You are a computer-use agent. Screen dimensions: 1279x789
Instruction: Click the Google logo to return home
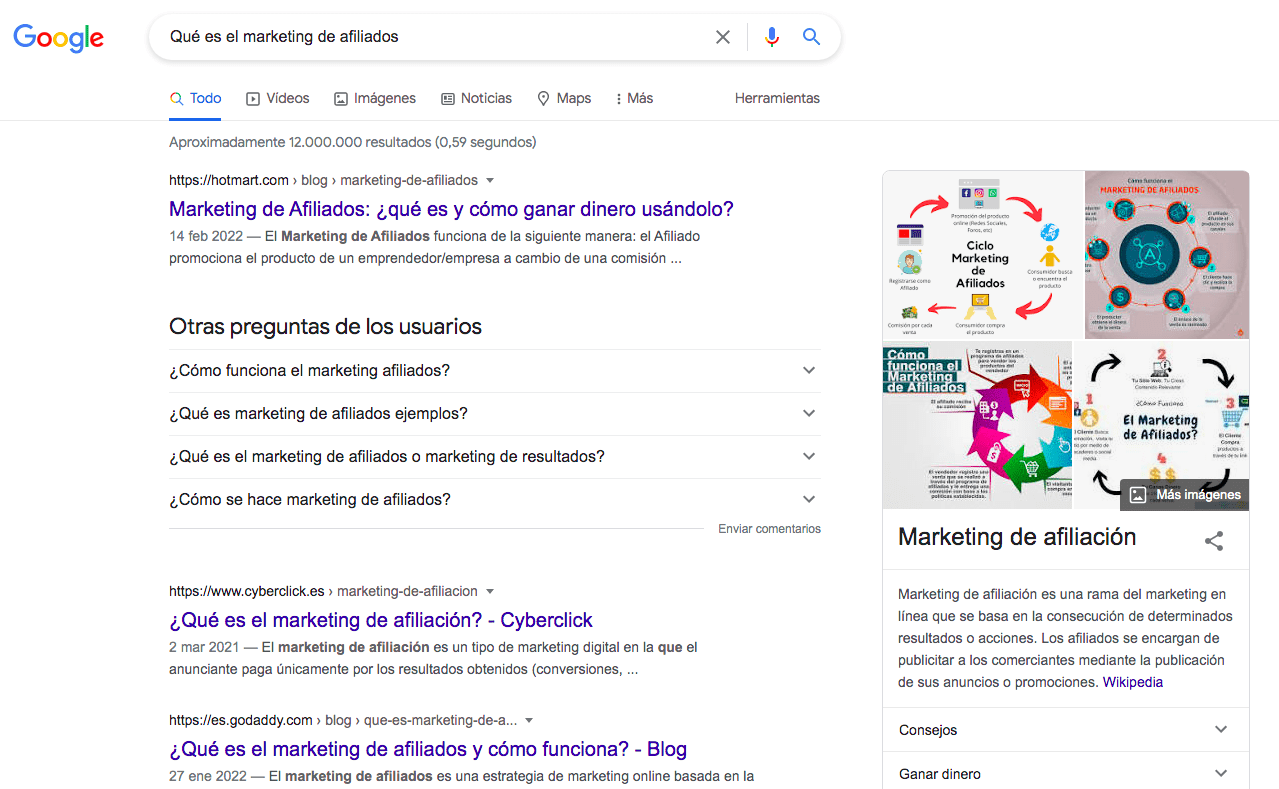click(x=58, y=38)
